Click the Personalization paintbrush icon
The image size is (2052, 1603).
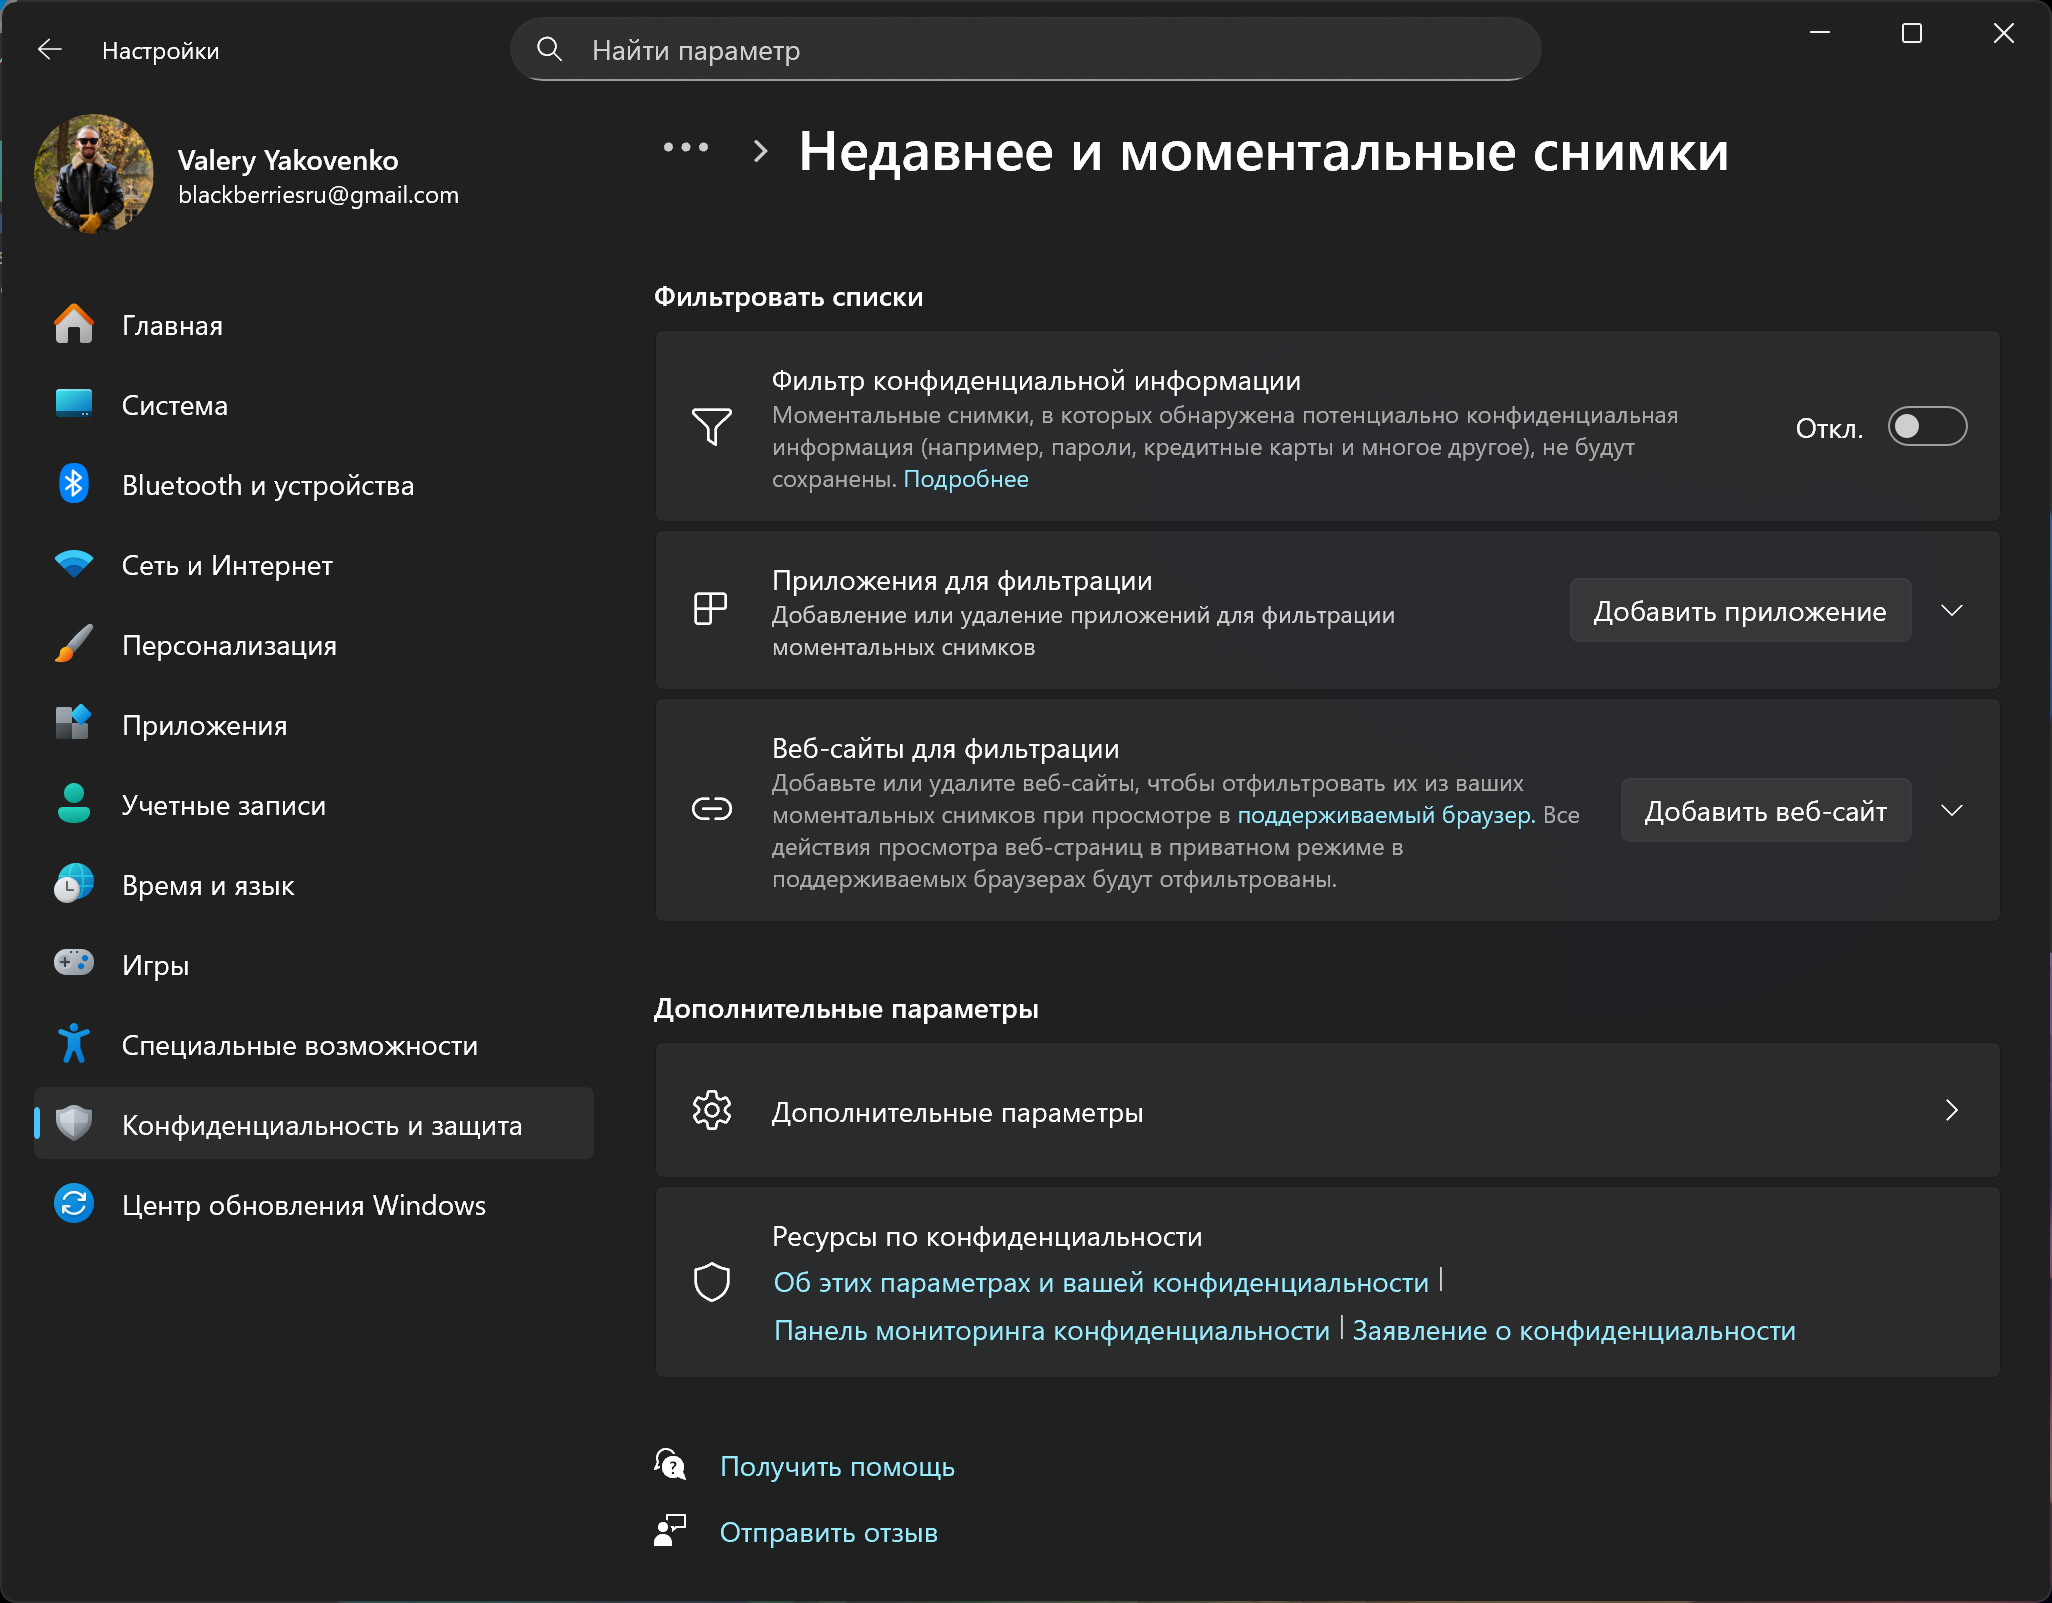tap(73, 645)
